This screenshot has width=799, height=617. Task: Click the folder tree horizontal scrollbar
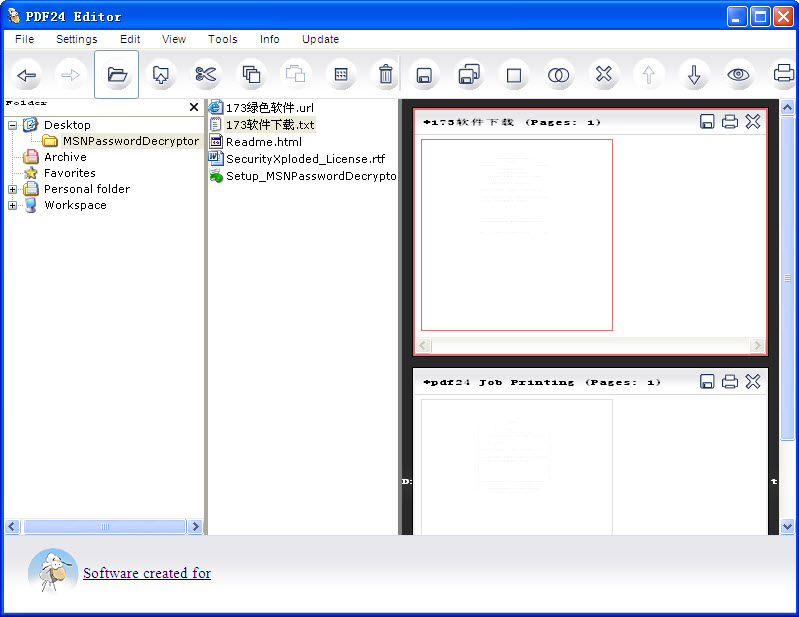coord(104,526)
